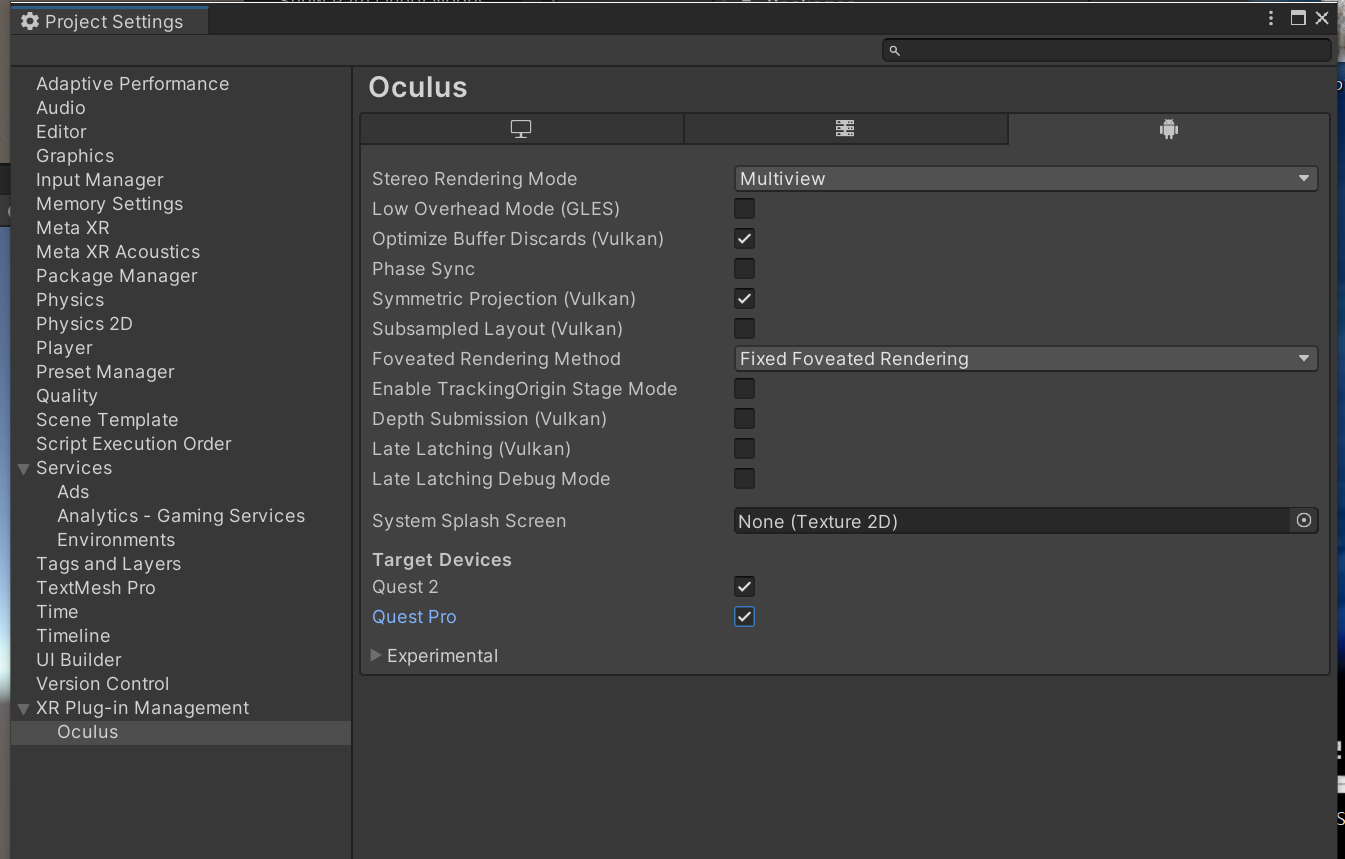This screenshot has width=1345, height=859.
Task: Uncheck the Quest Pro target device
Action: [x=744, y=617]
